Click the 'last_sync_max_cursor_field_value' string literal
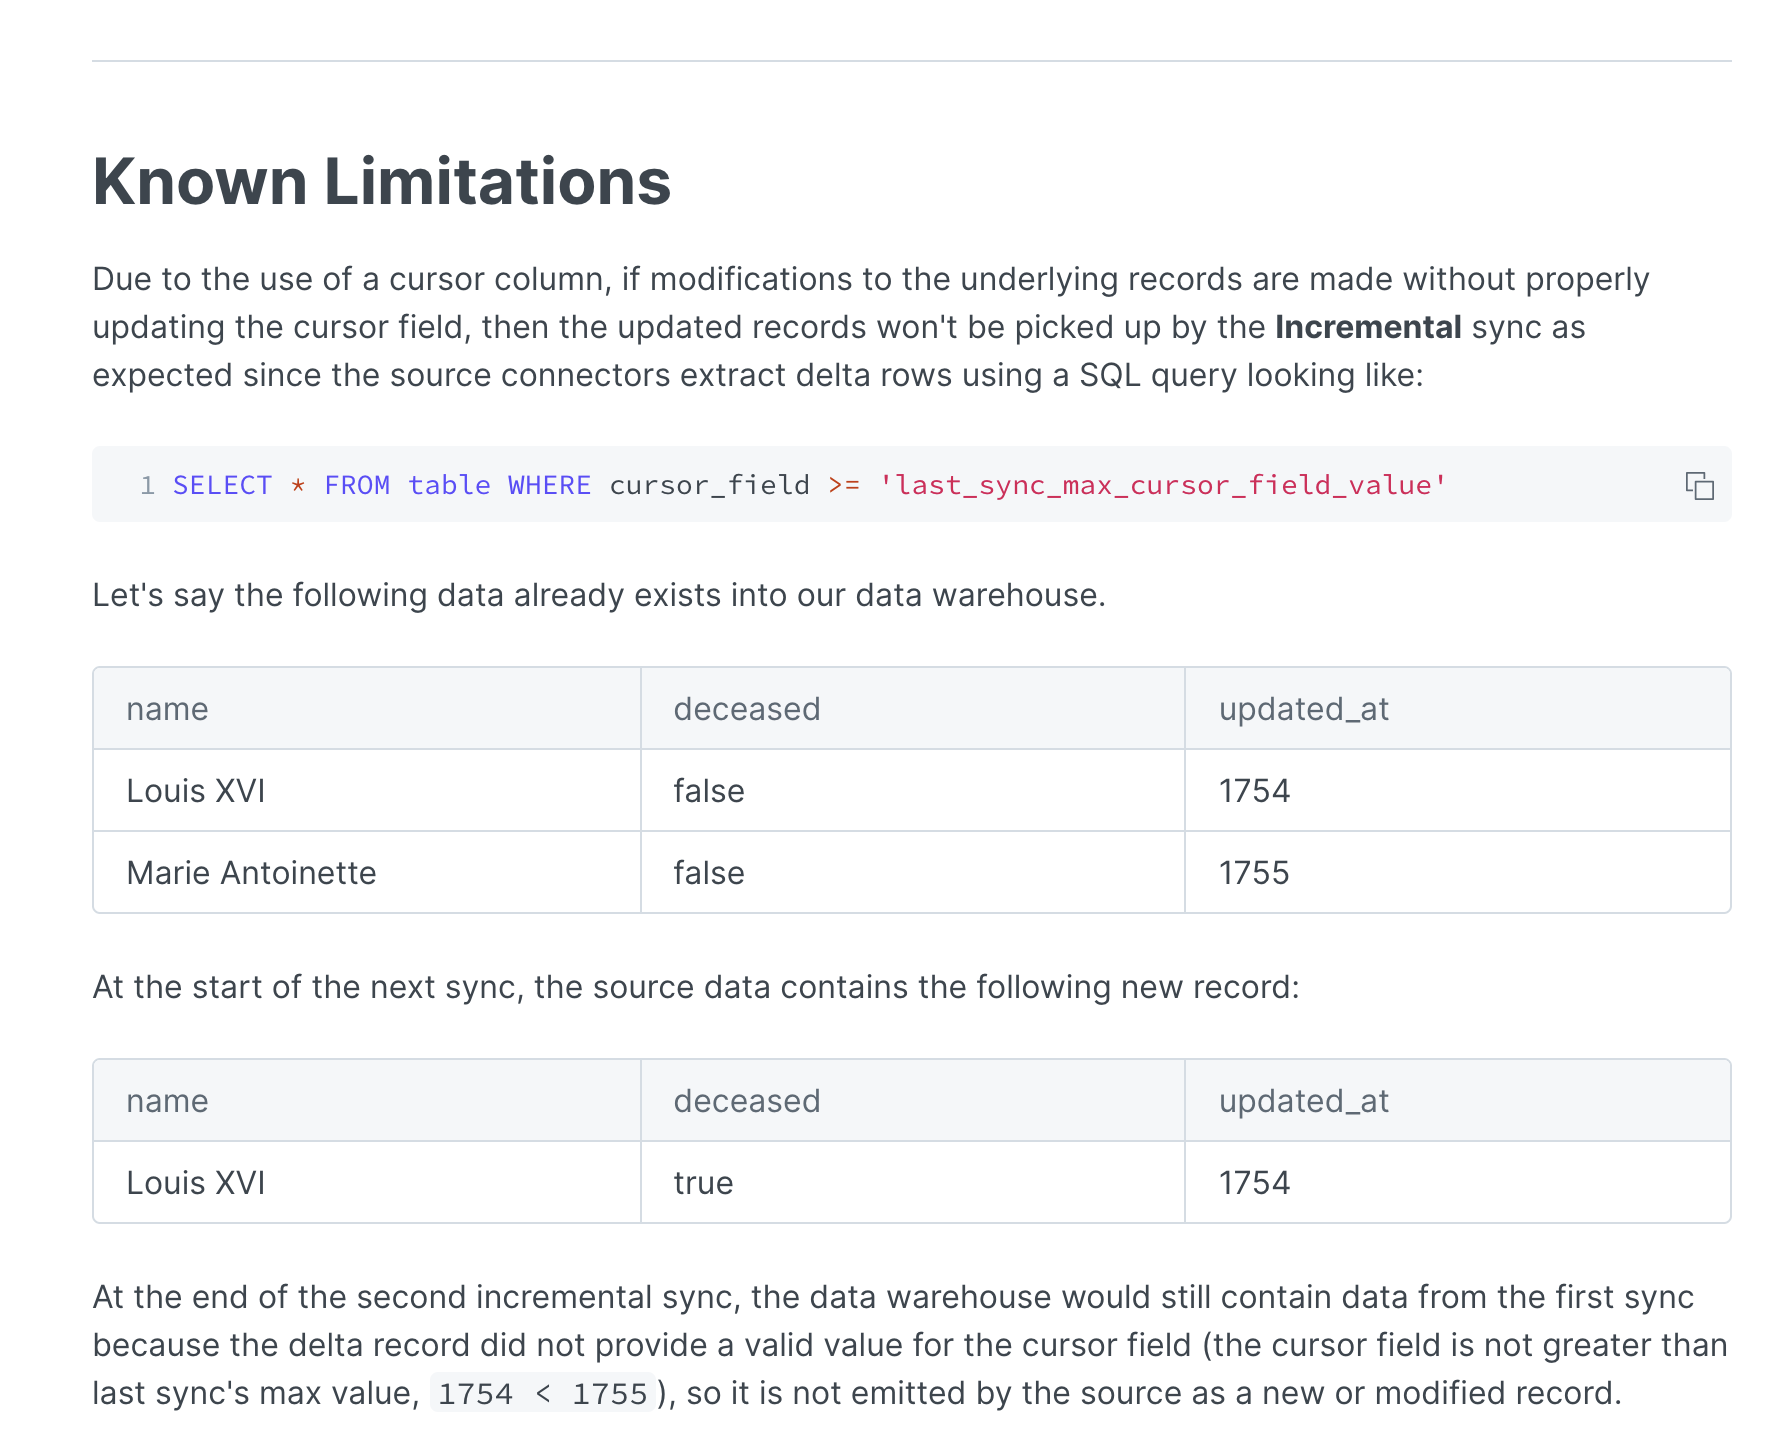Screen dimensions: 1782x1442 click(1163, 485)
